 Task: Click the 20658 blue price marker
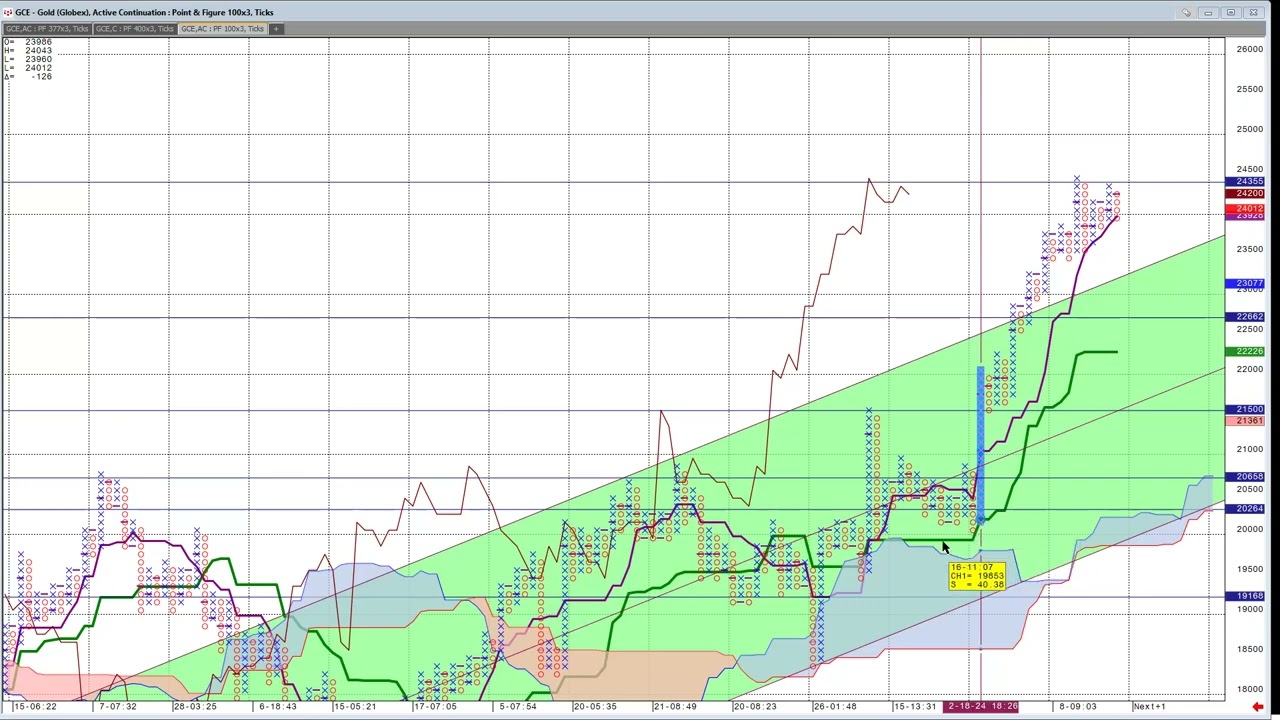coord(1245,477)
